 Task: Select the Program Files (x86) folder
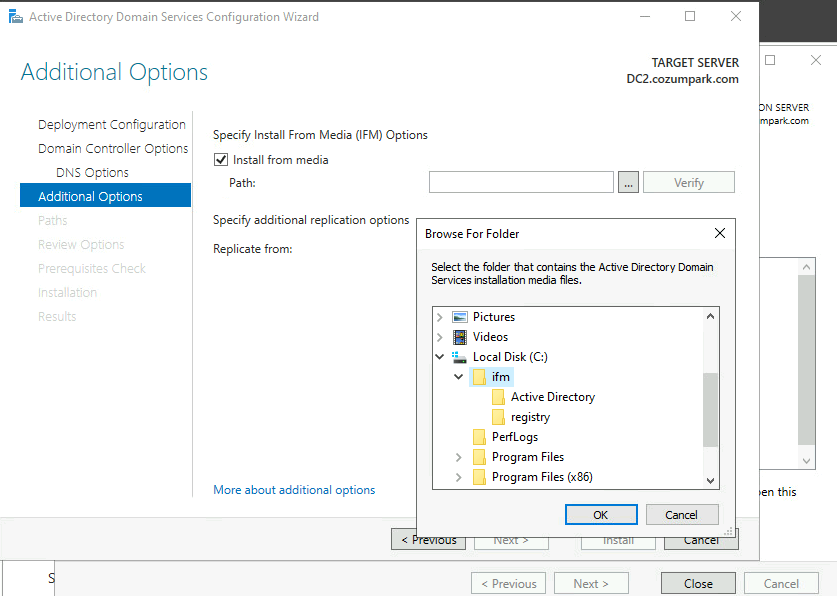pos(542,477)
